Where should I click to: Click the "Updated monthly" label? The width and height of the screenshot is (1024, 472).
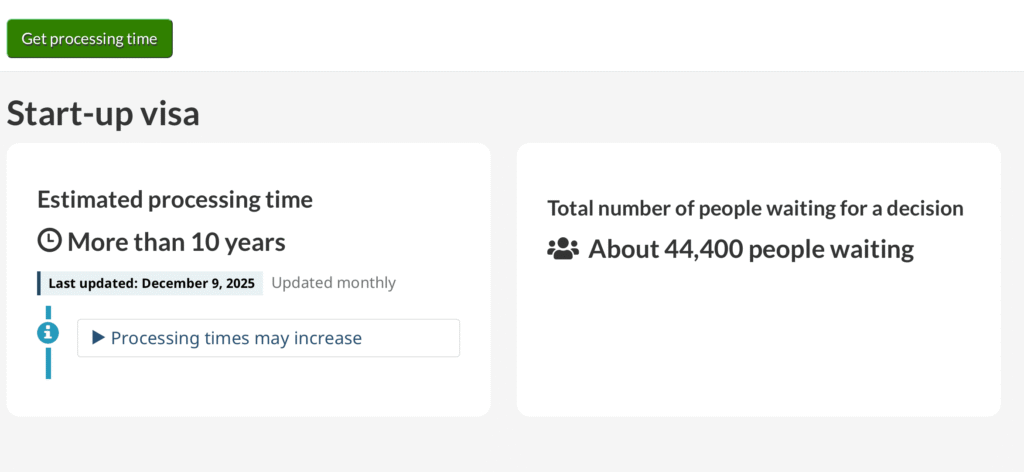[x=333, y=283]
